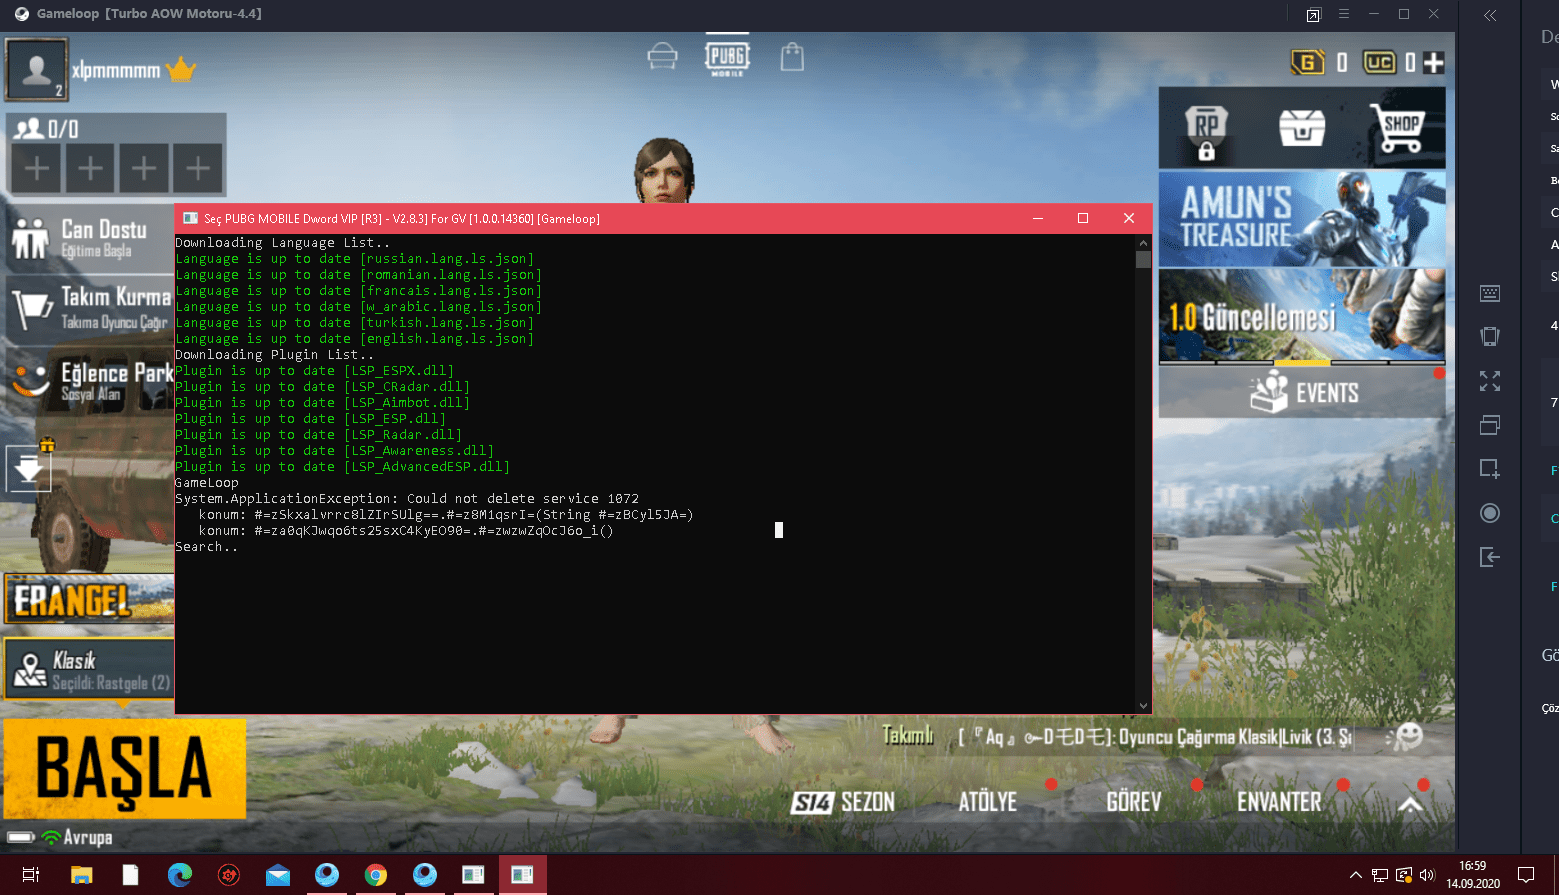
Task: Start recording with the sidebar record icon
Action: tap(1490, 513)
